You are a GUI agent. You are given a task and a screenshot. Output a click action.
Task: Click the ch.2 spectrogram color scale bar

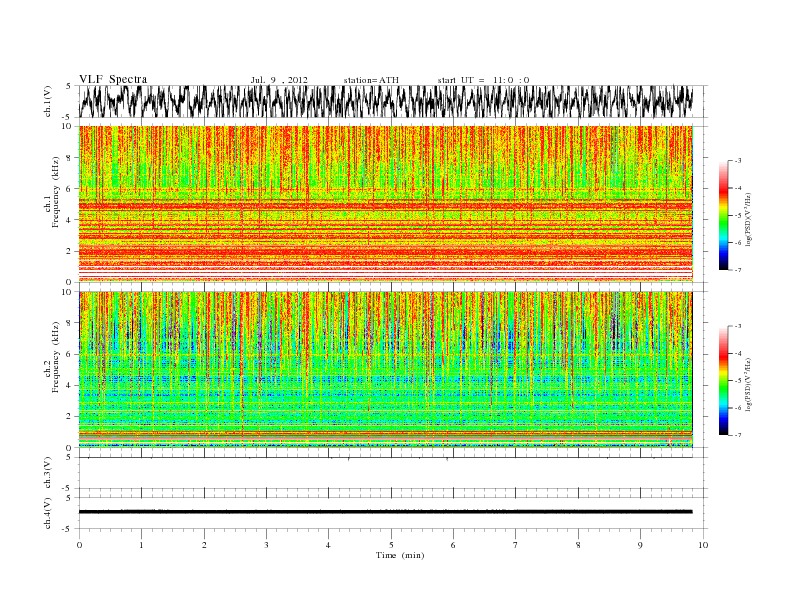pyautogui.click(x=723, y=380)
